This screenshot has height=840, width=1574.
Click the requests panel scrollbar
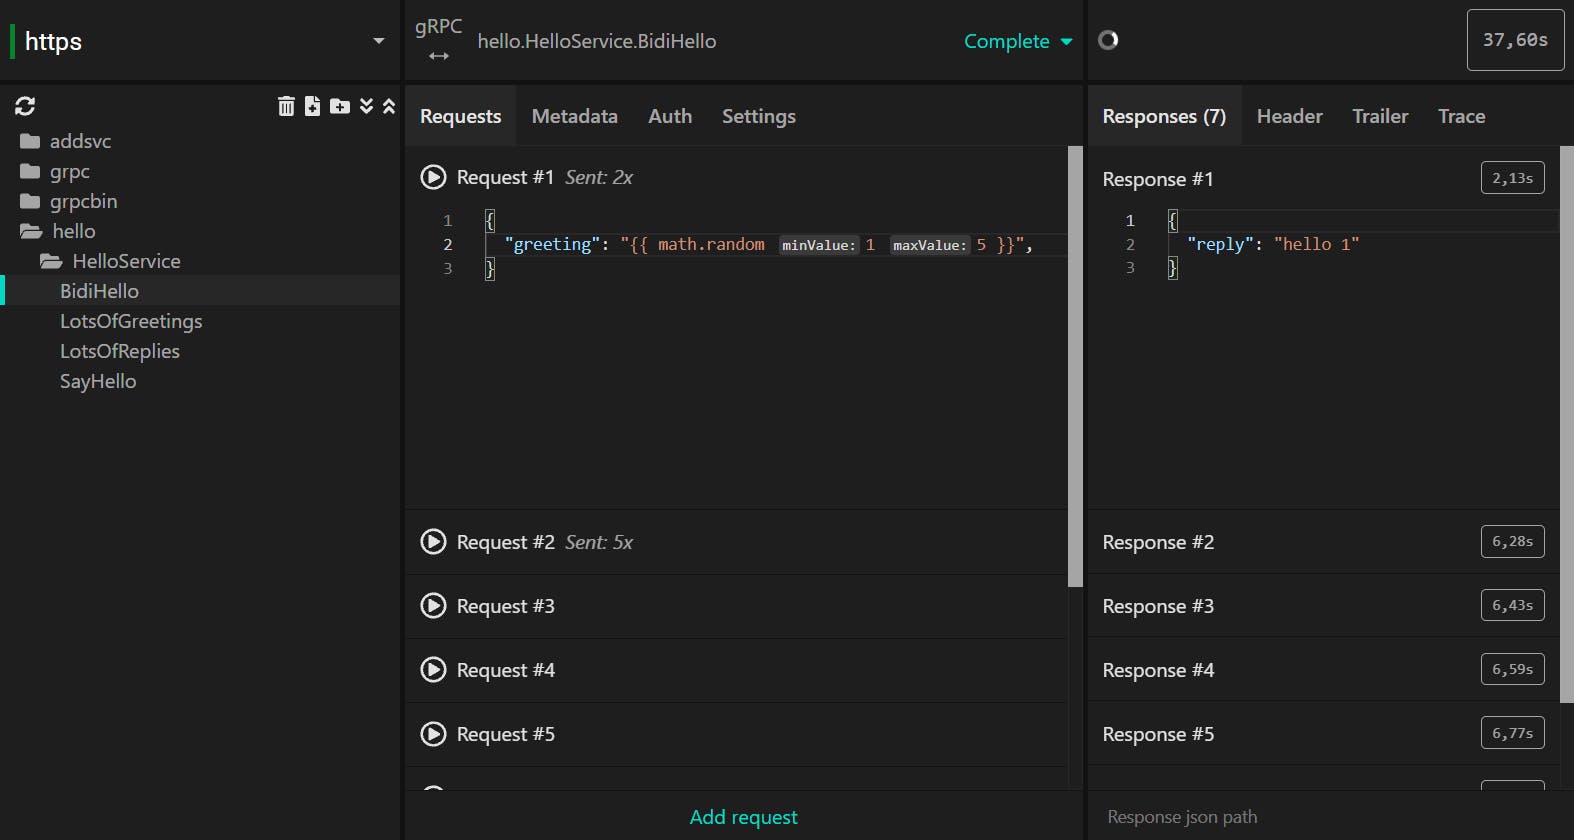(1075, 366)
